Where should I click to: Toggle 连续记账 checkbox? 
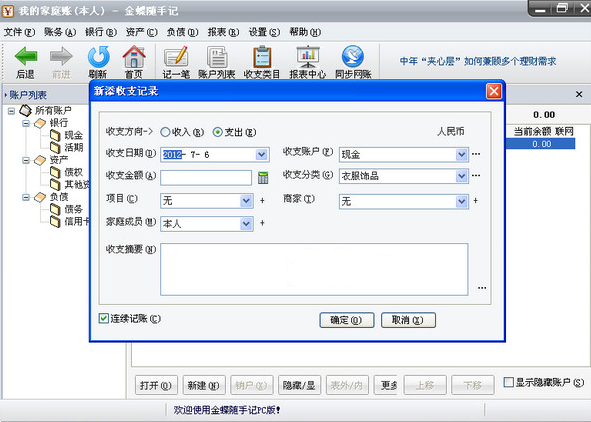click(103, 318)
